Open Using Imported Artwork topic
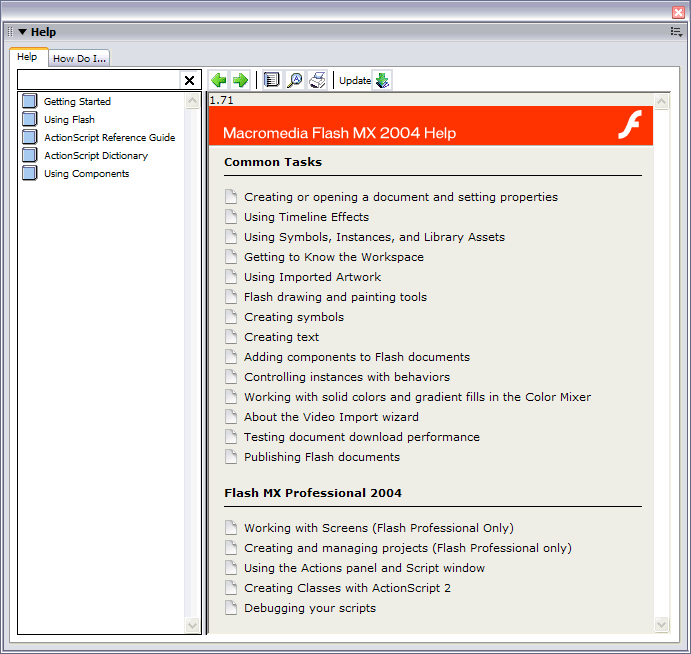Viewport: 691px width, 654px height. tap(312, 277)
